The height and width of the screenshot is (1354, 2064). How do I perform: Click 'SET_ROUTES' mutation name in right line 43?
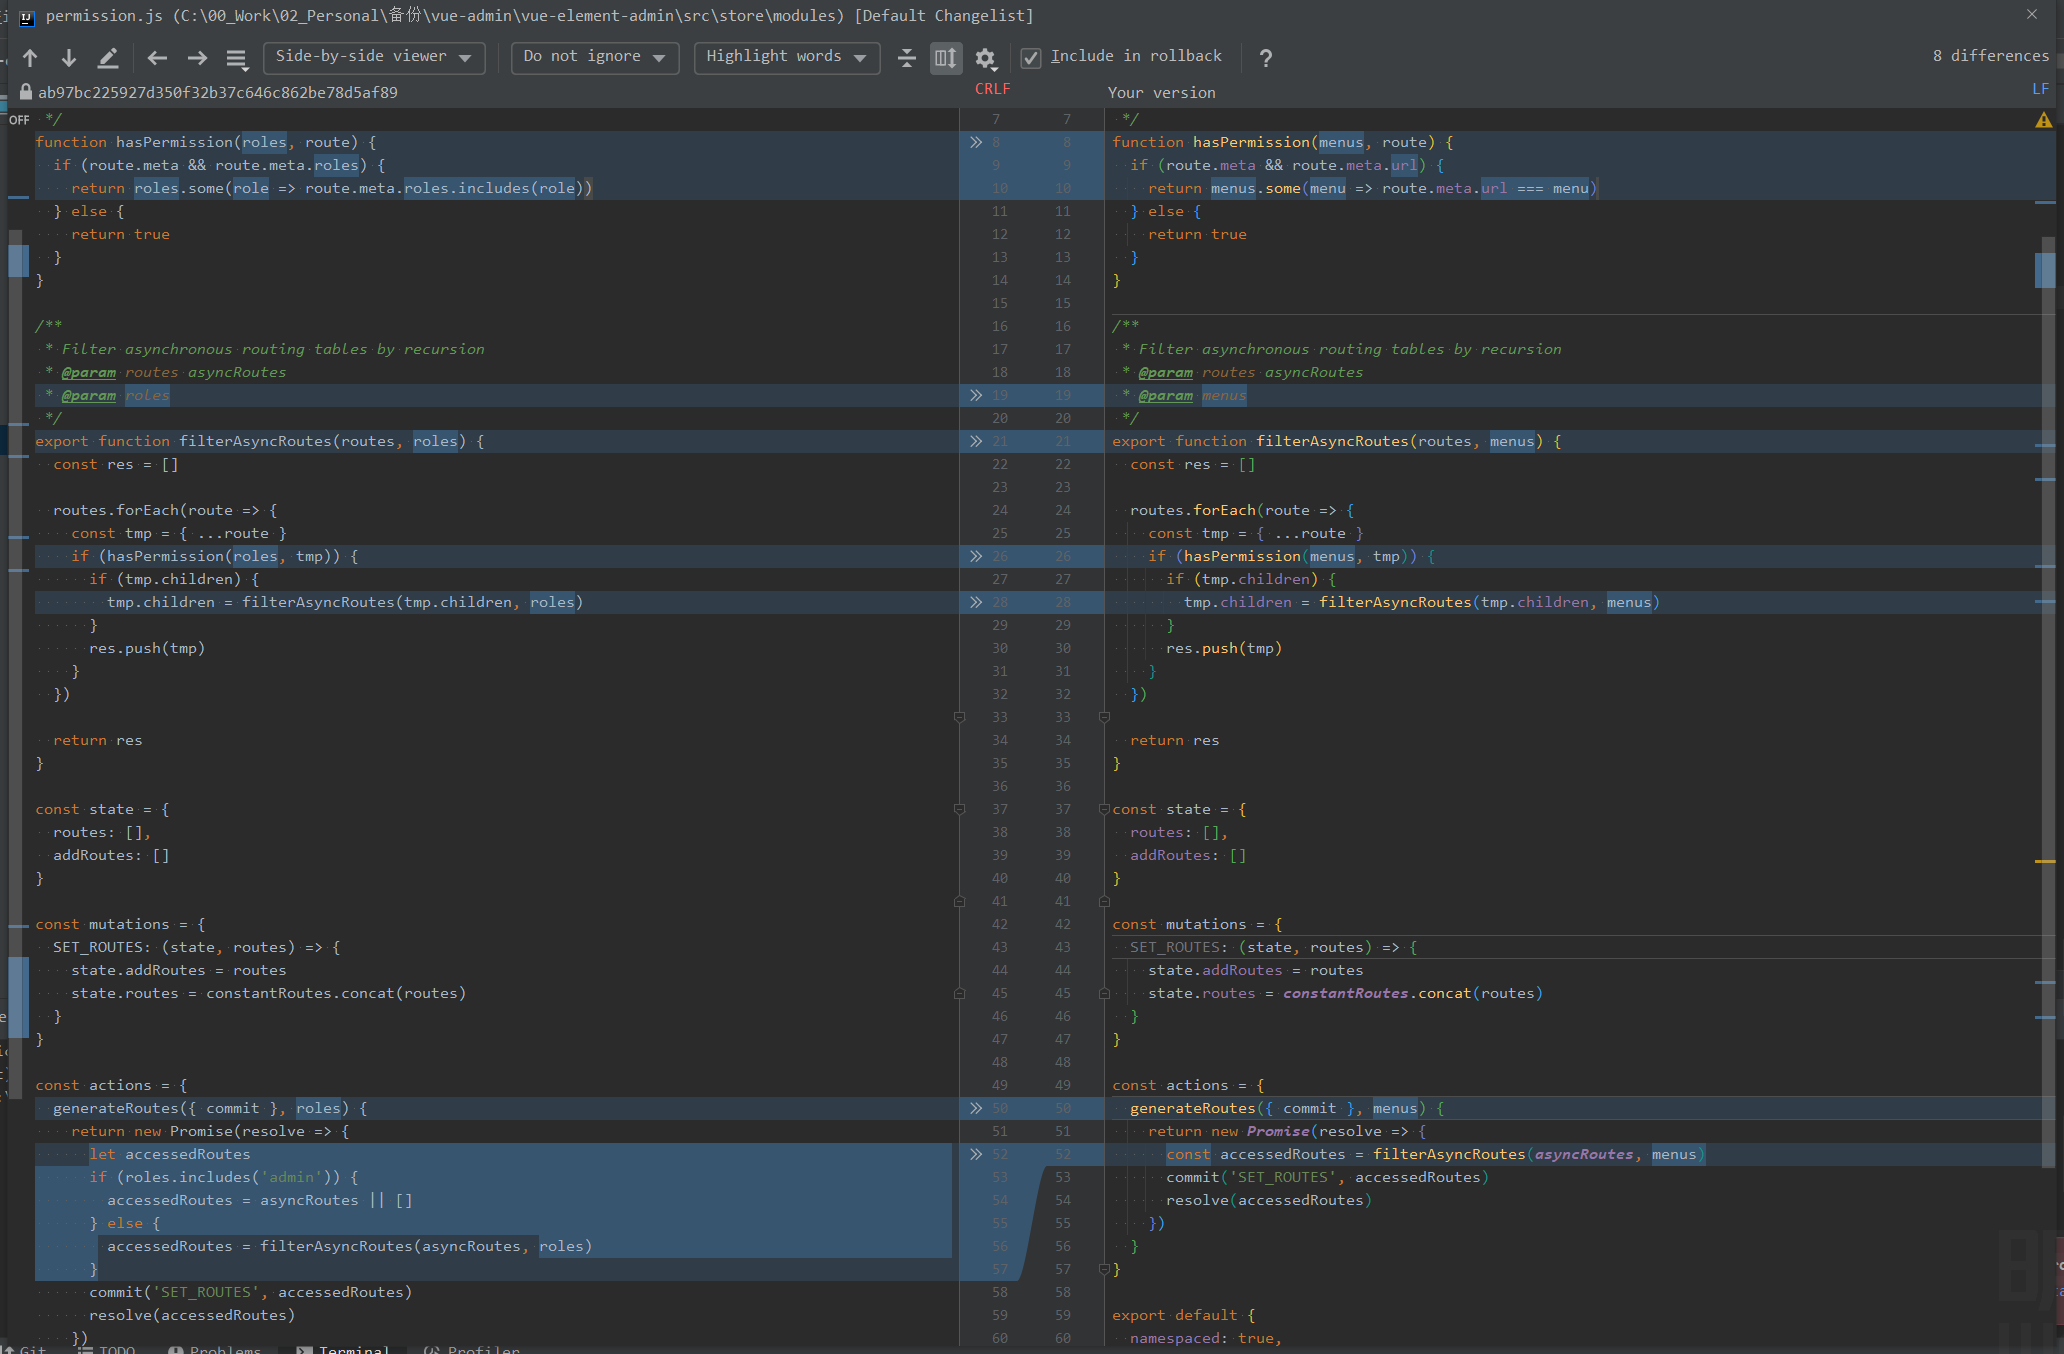tap(1175, 947)
